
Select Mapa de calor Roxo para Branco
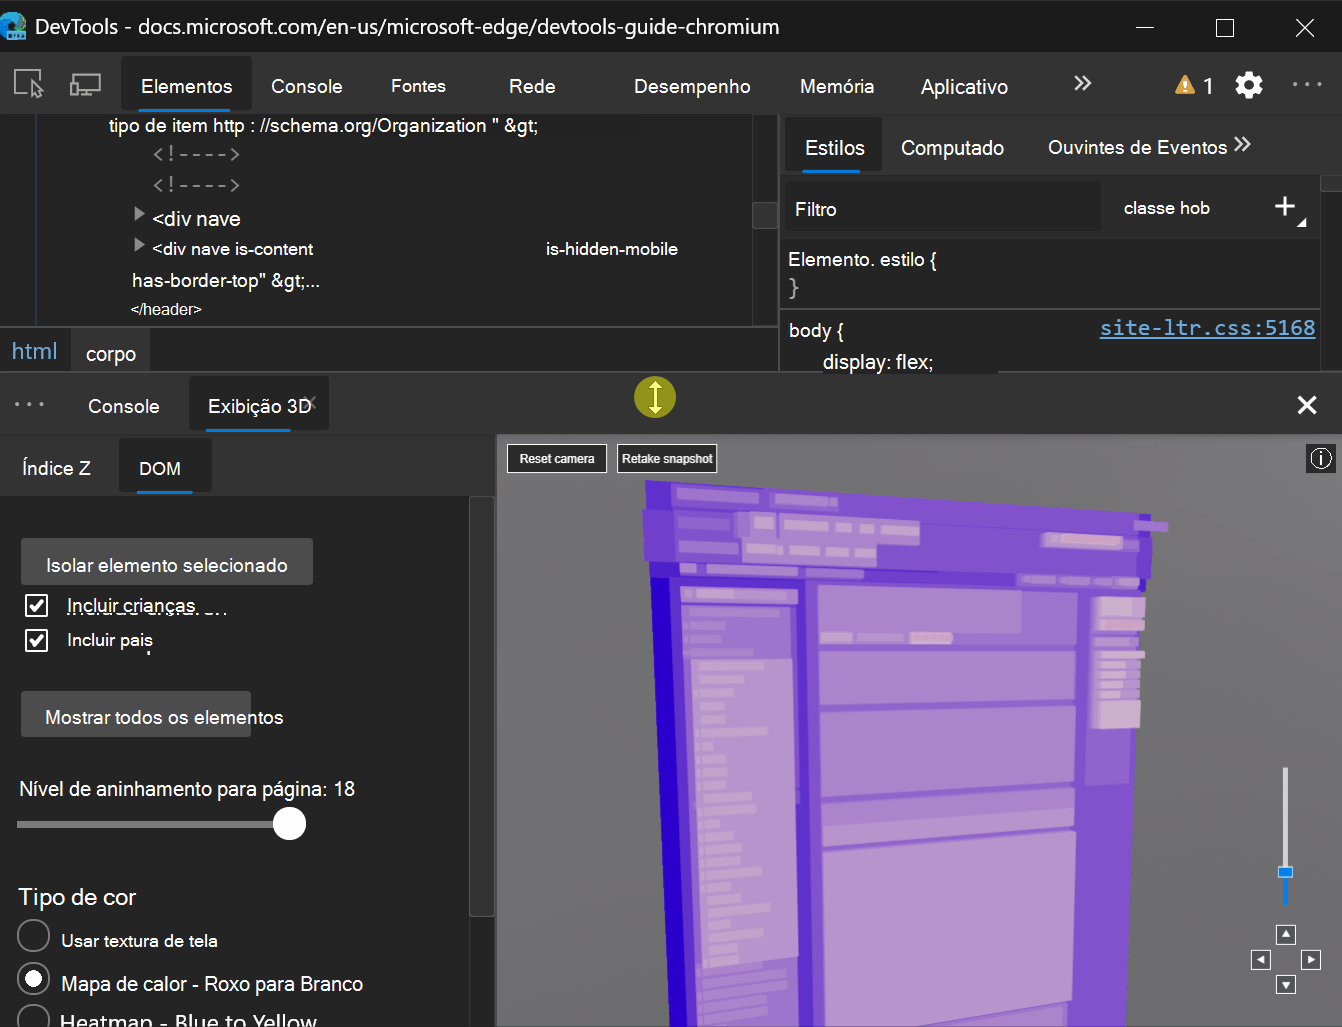(33, 978)
